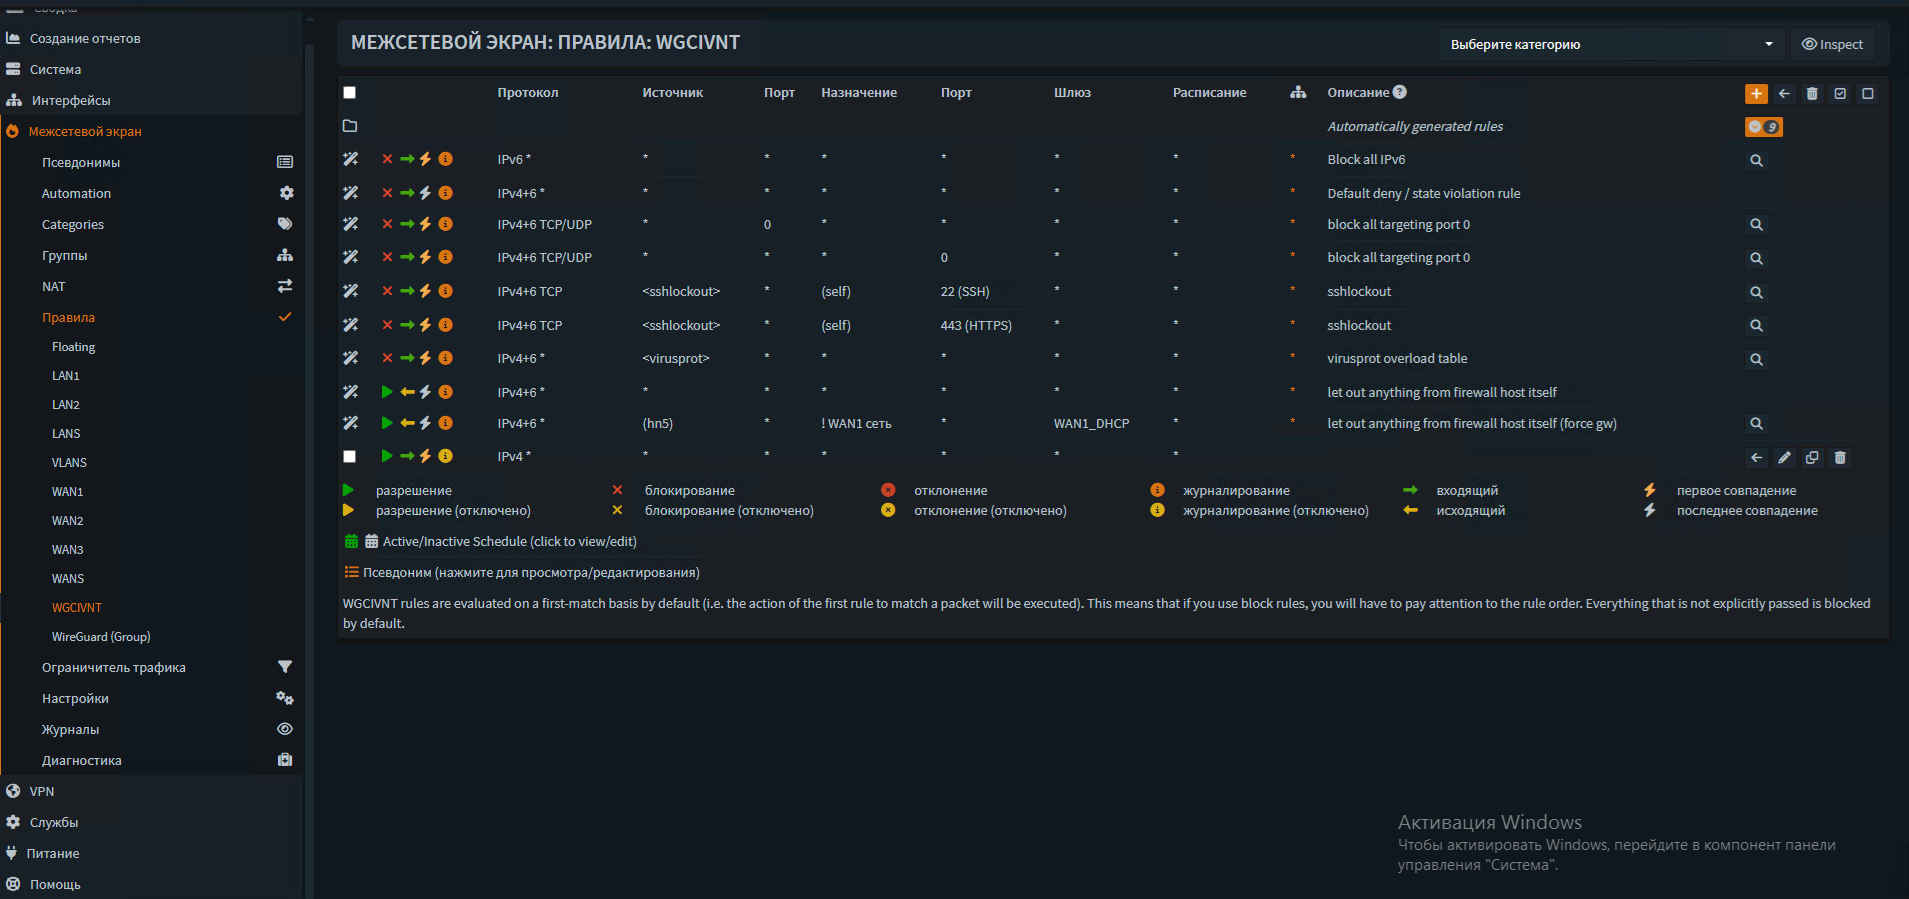Viewport: 1909px width, 899px height.
Task: Open Active/Inactive Schedule link
Action: 509,542
